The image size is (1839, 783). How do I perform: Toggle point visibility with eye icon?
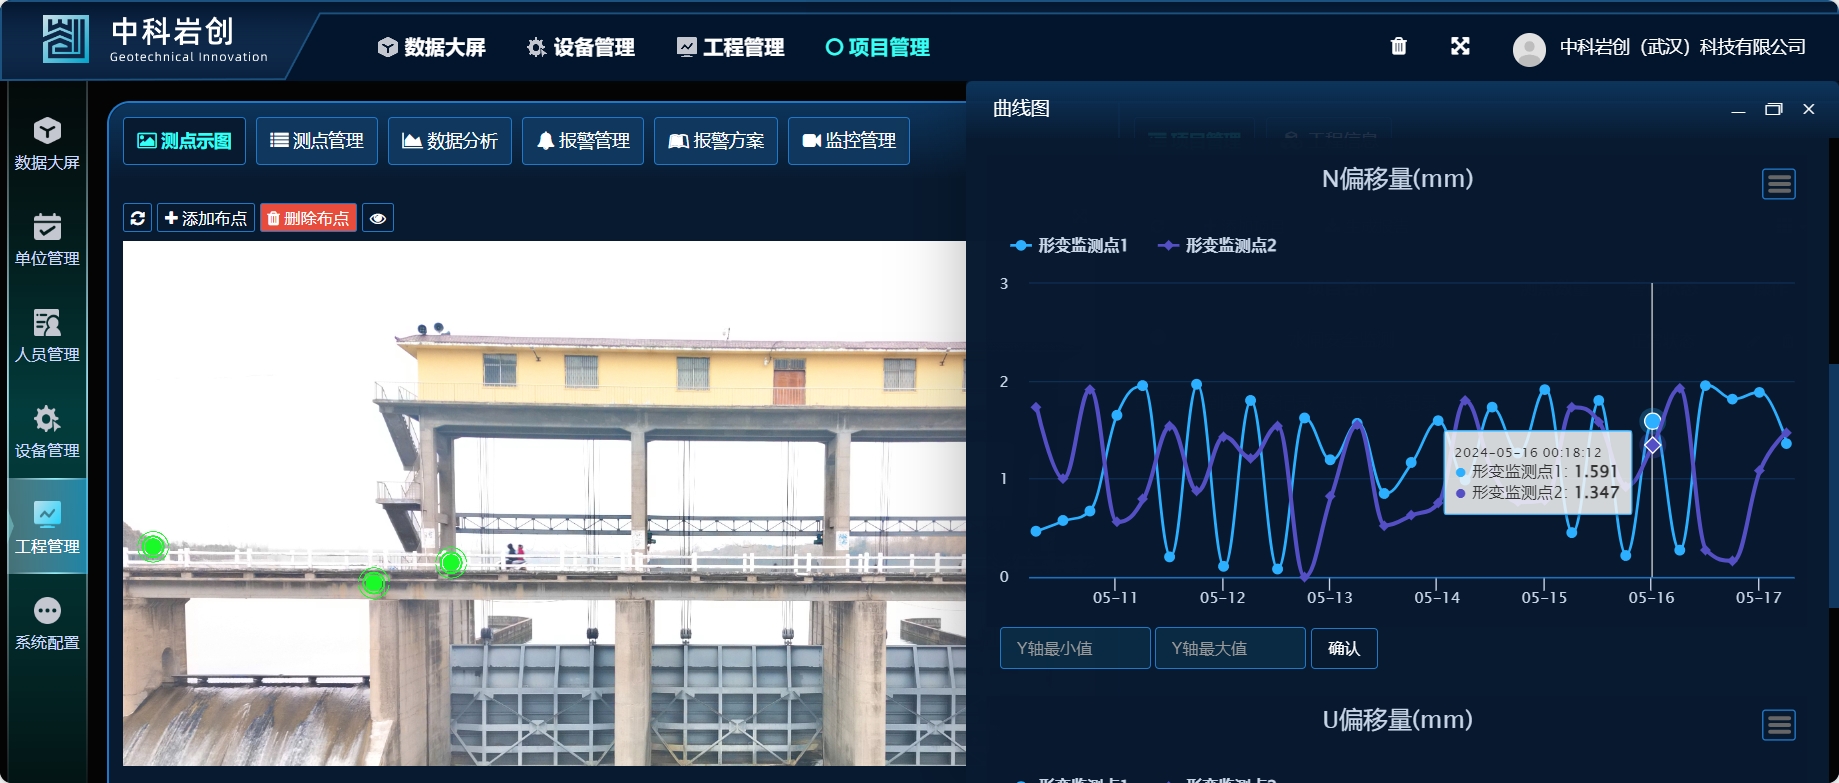(378, 218)
